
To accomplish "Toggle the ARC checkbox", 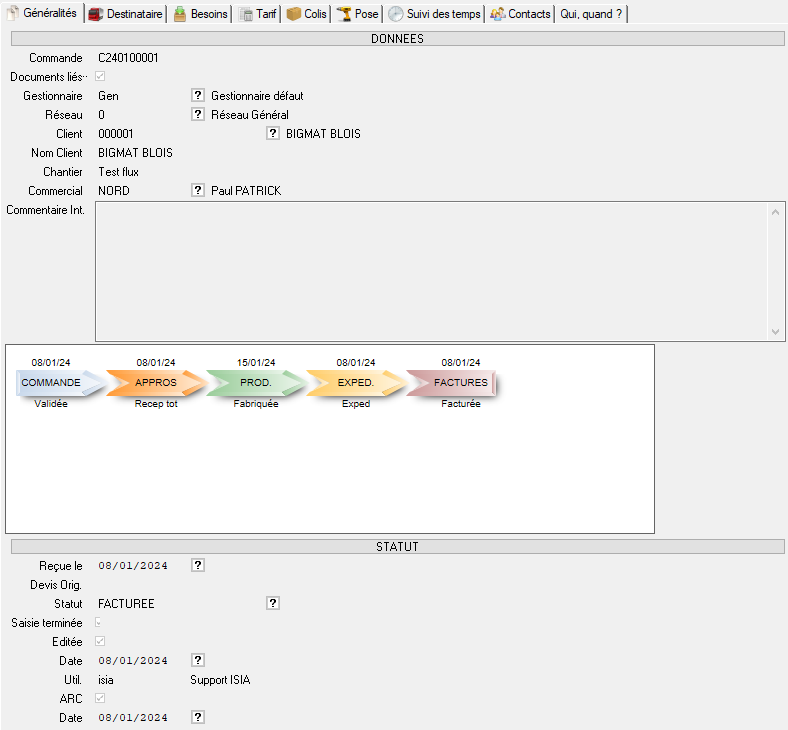I will (100, 699).
